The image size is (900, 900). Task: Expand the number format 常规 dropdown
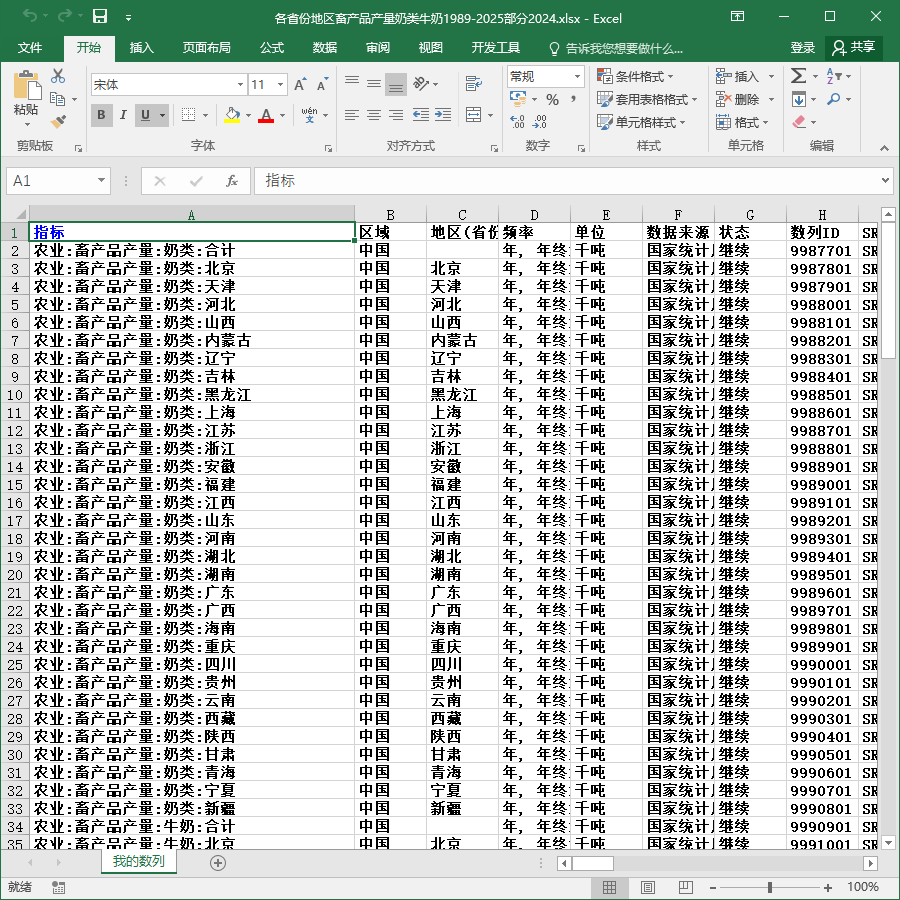577,76
